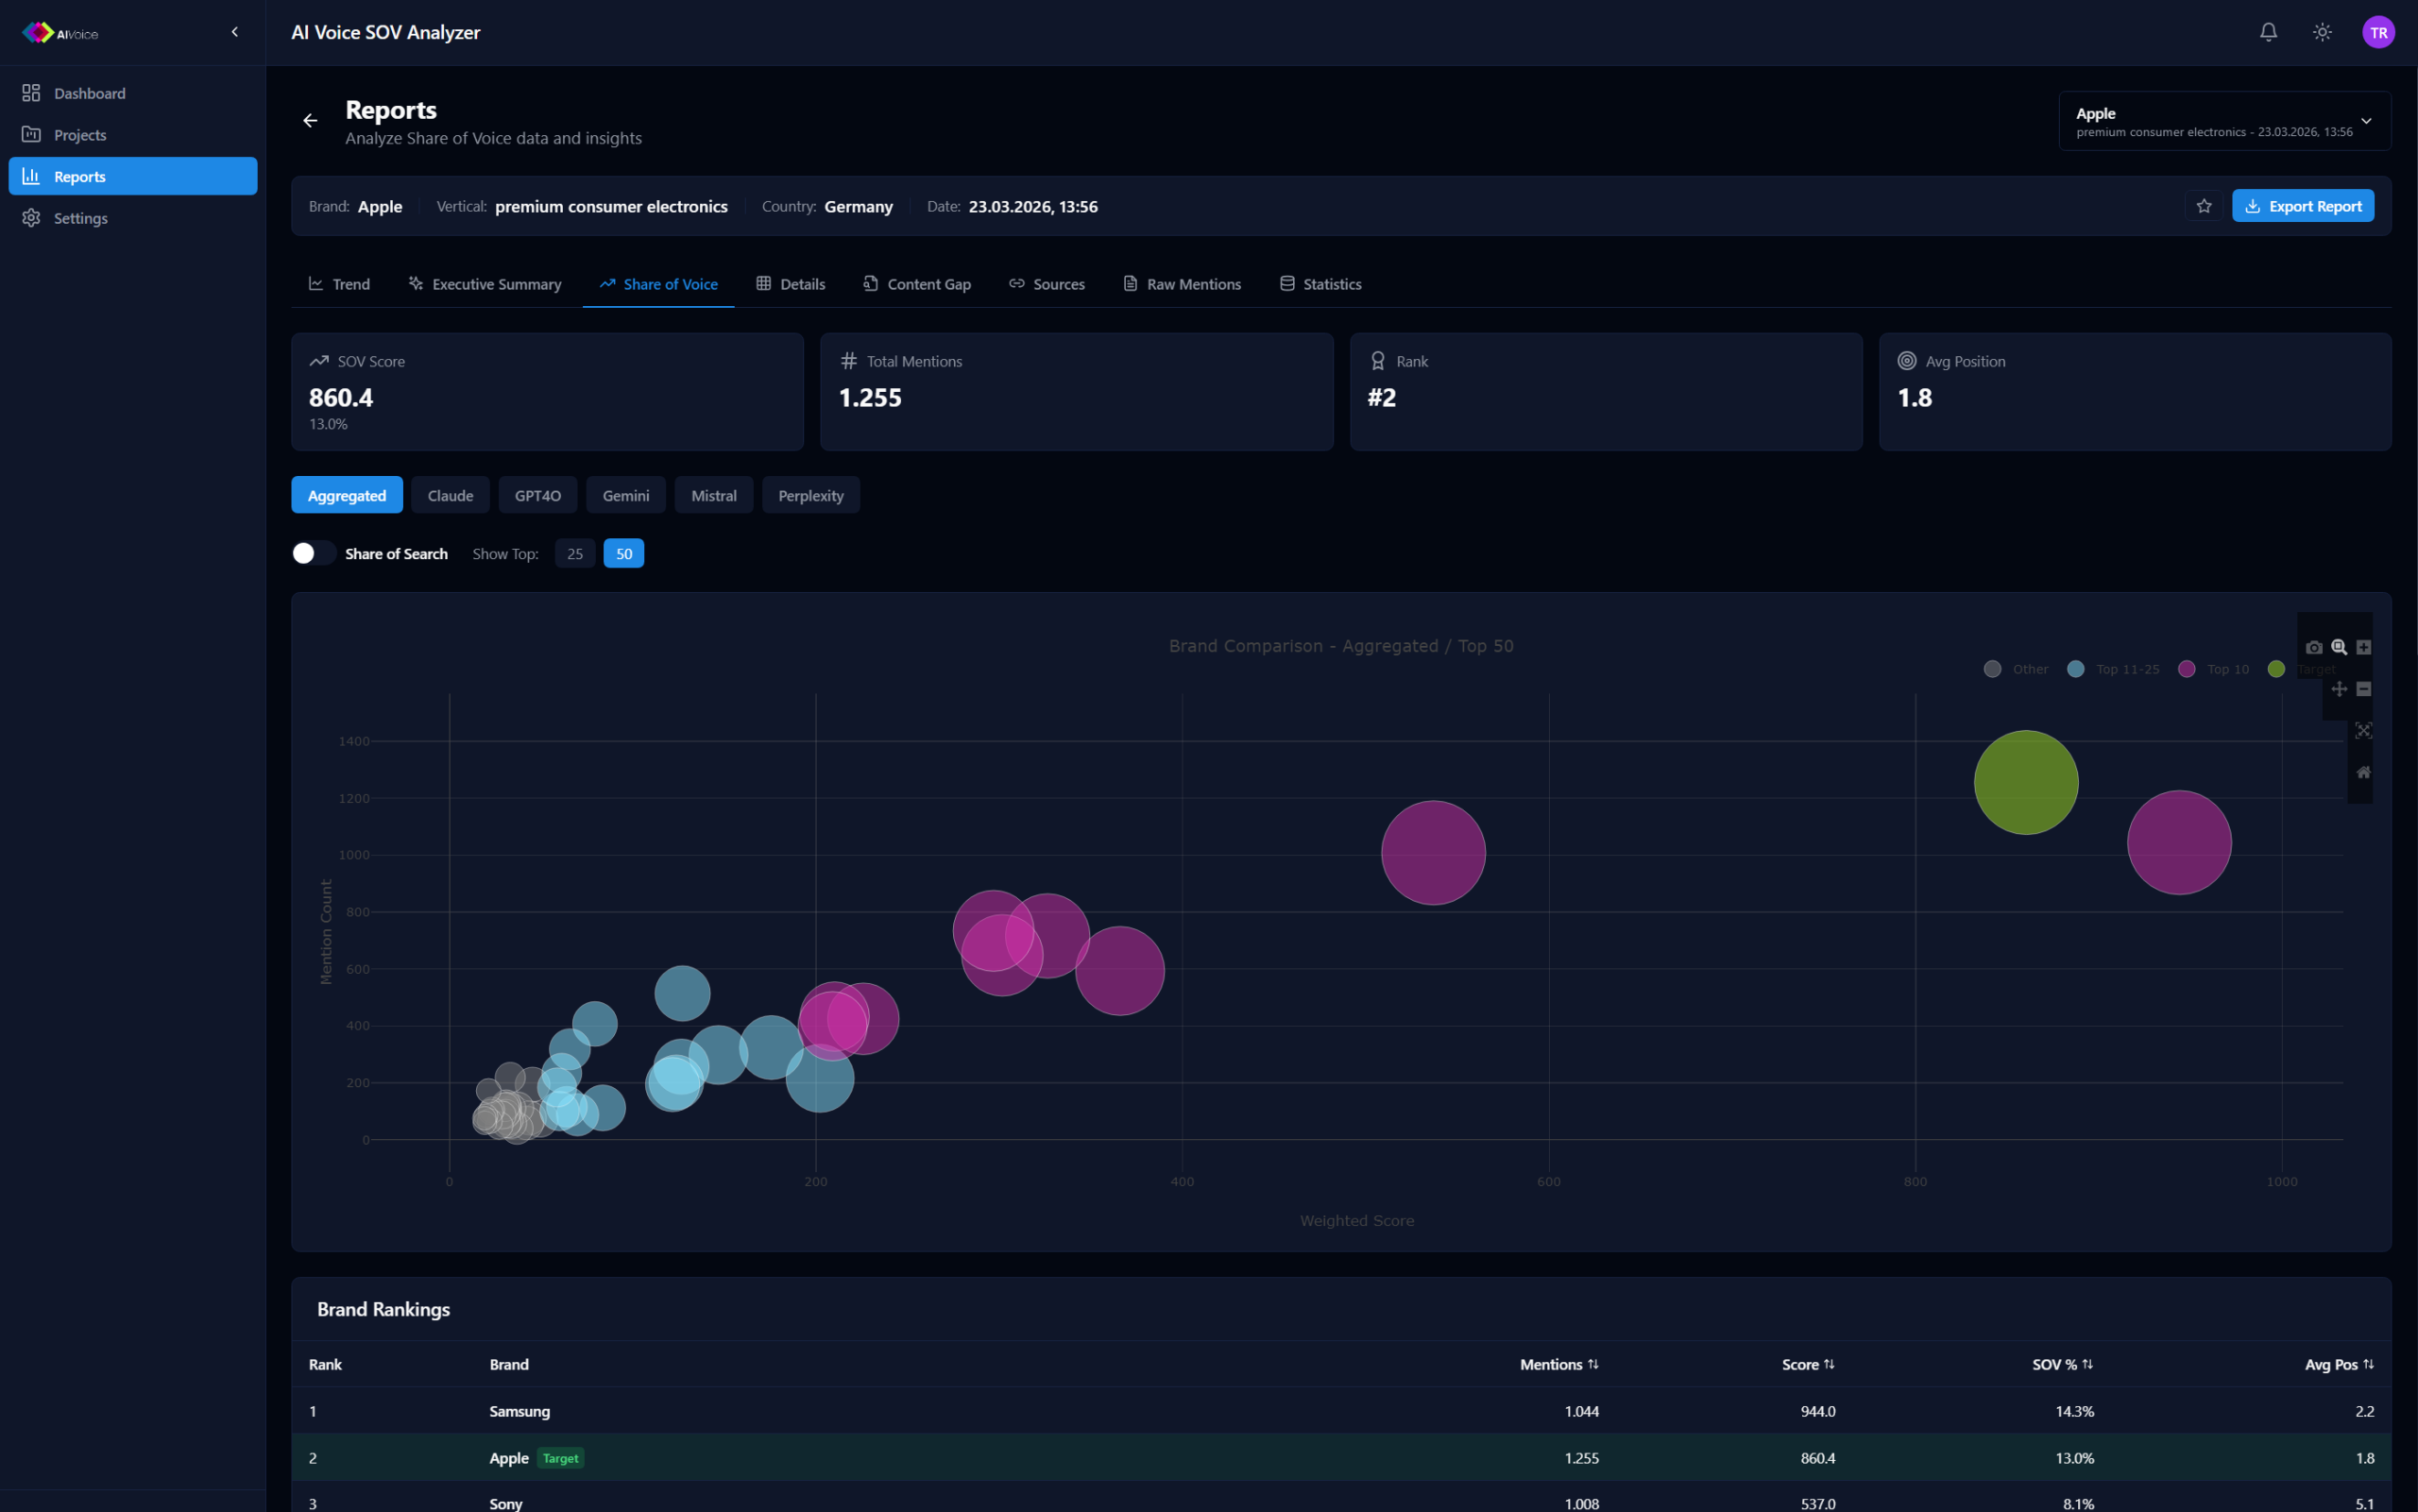Reset chart axes with home icon
Screen dimensions: 2418x1512
coord(2363,772)
